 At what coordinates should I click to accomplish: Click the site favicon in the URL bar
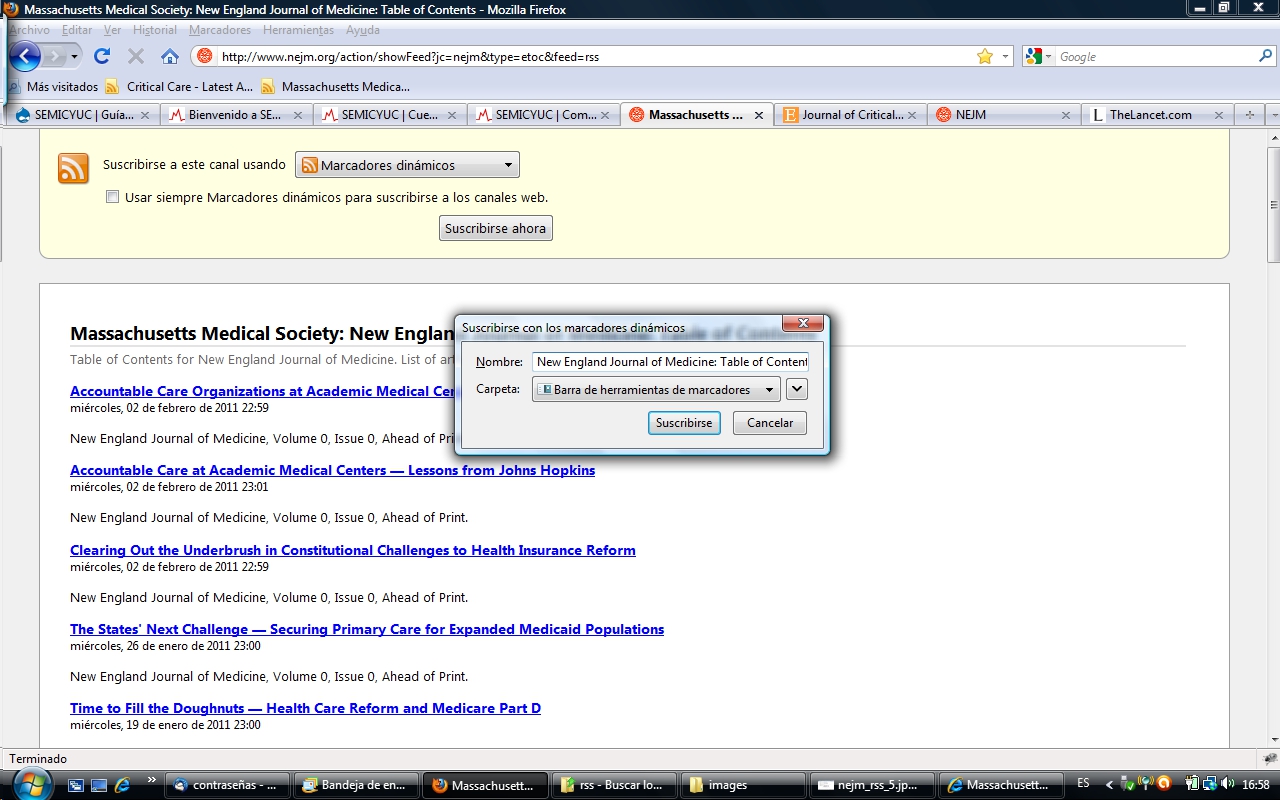click(x=205, y=56)
